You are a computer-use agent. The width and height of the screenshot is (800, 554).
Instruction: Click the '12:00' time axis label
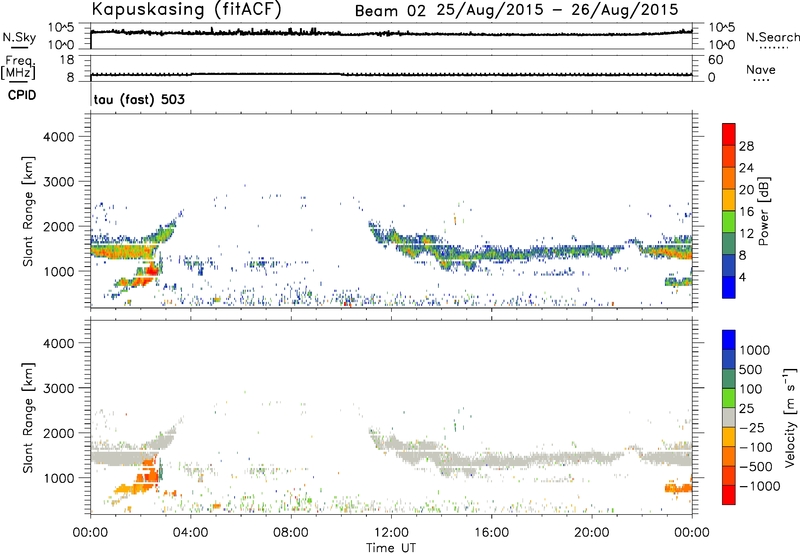pos(391,533)
